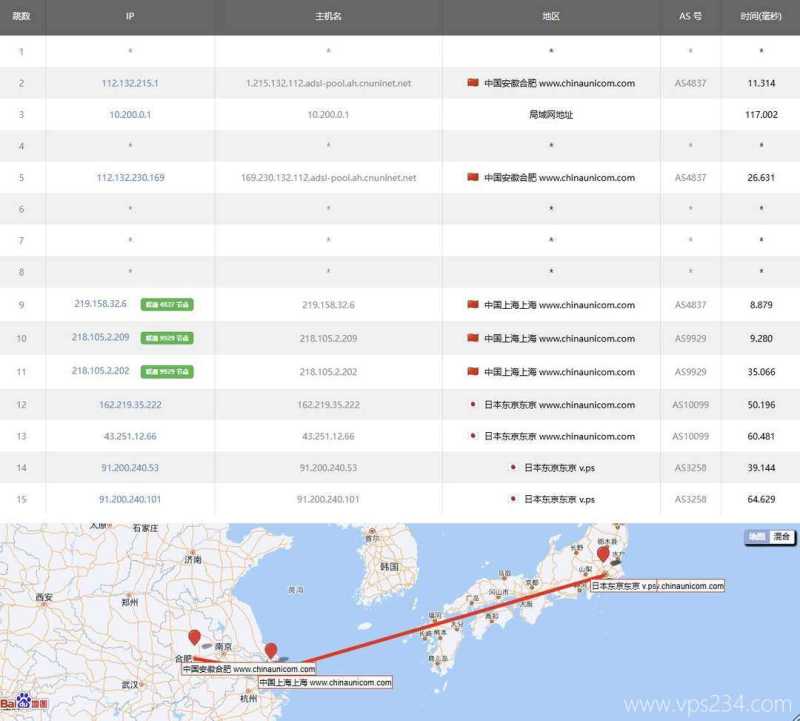Click the AS 号 column header
The height and width of the screenshot is (721, 800).
click(690, 17)
